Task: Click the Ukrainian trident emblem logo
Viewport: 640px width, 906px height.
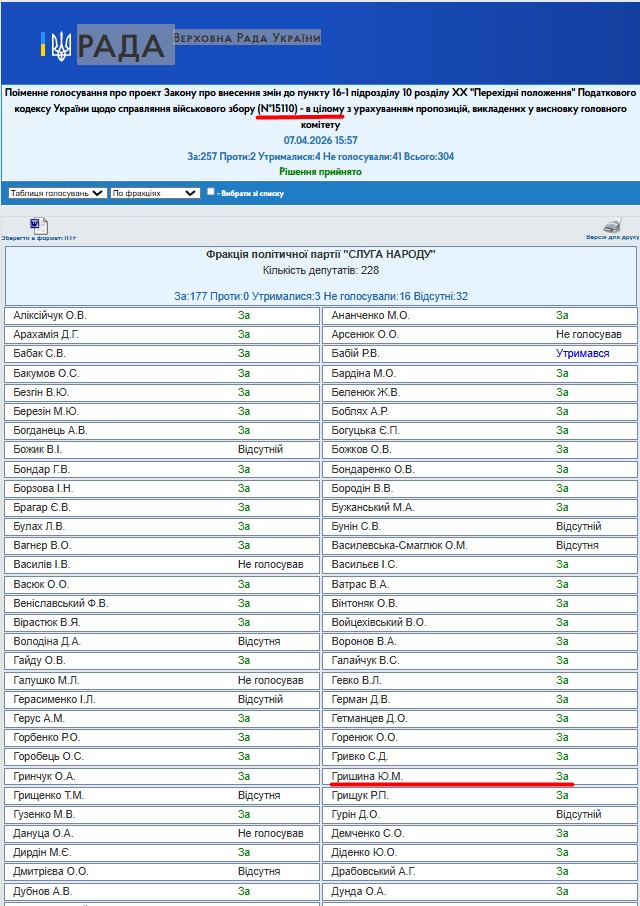Action: pos(61,46)
